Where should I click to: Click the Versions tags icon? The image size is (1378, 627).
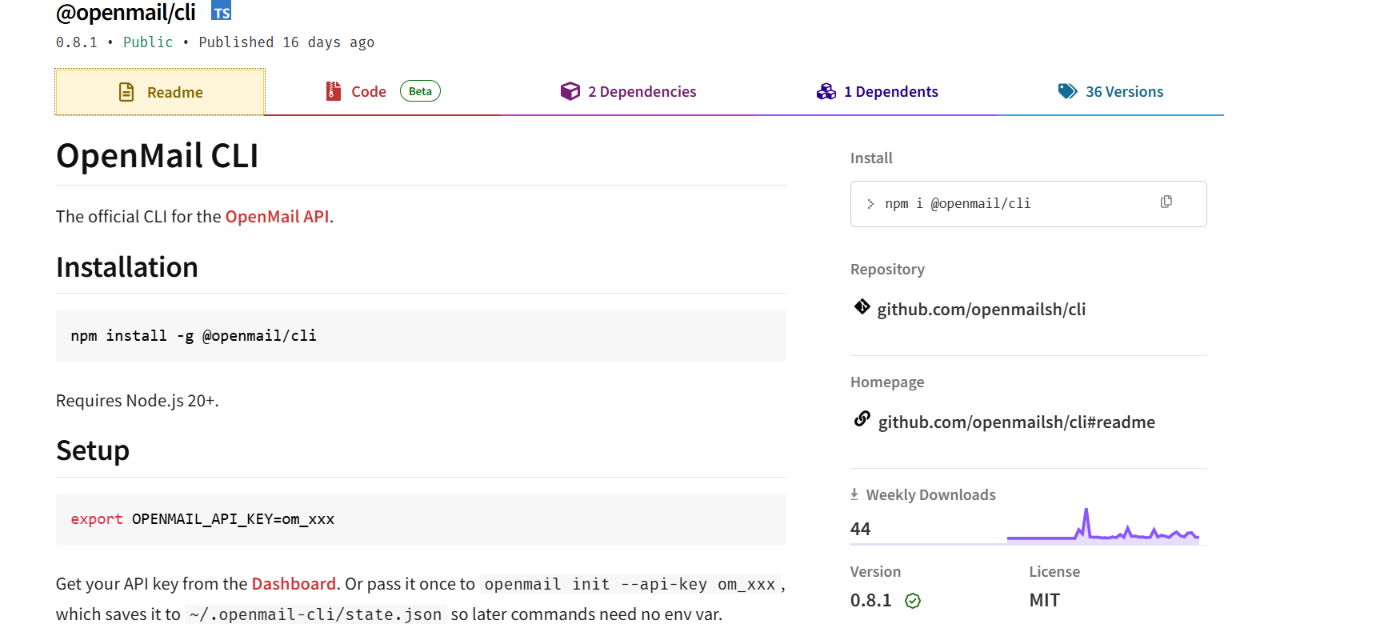[1067, 91]
